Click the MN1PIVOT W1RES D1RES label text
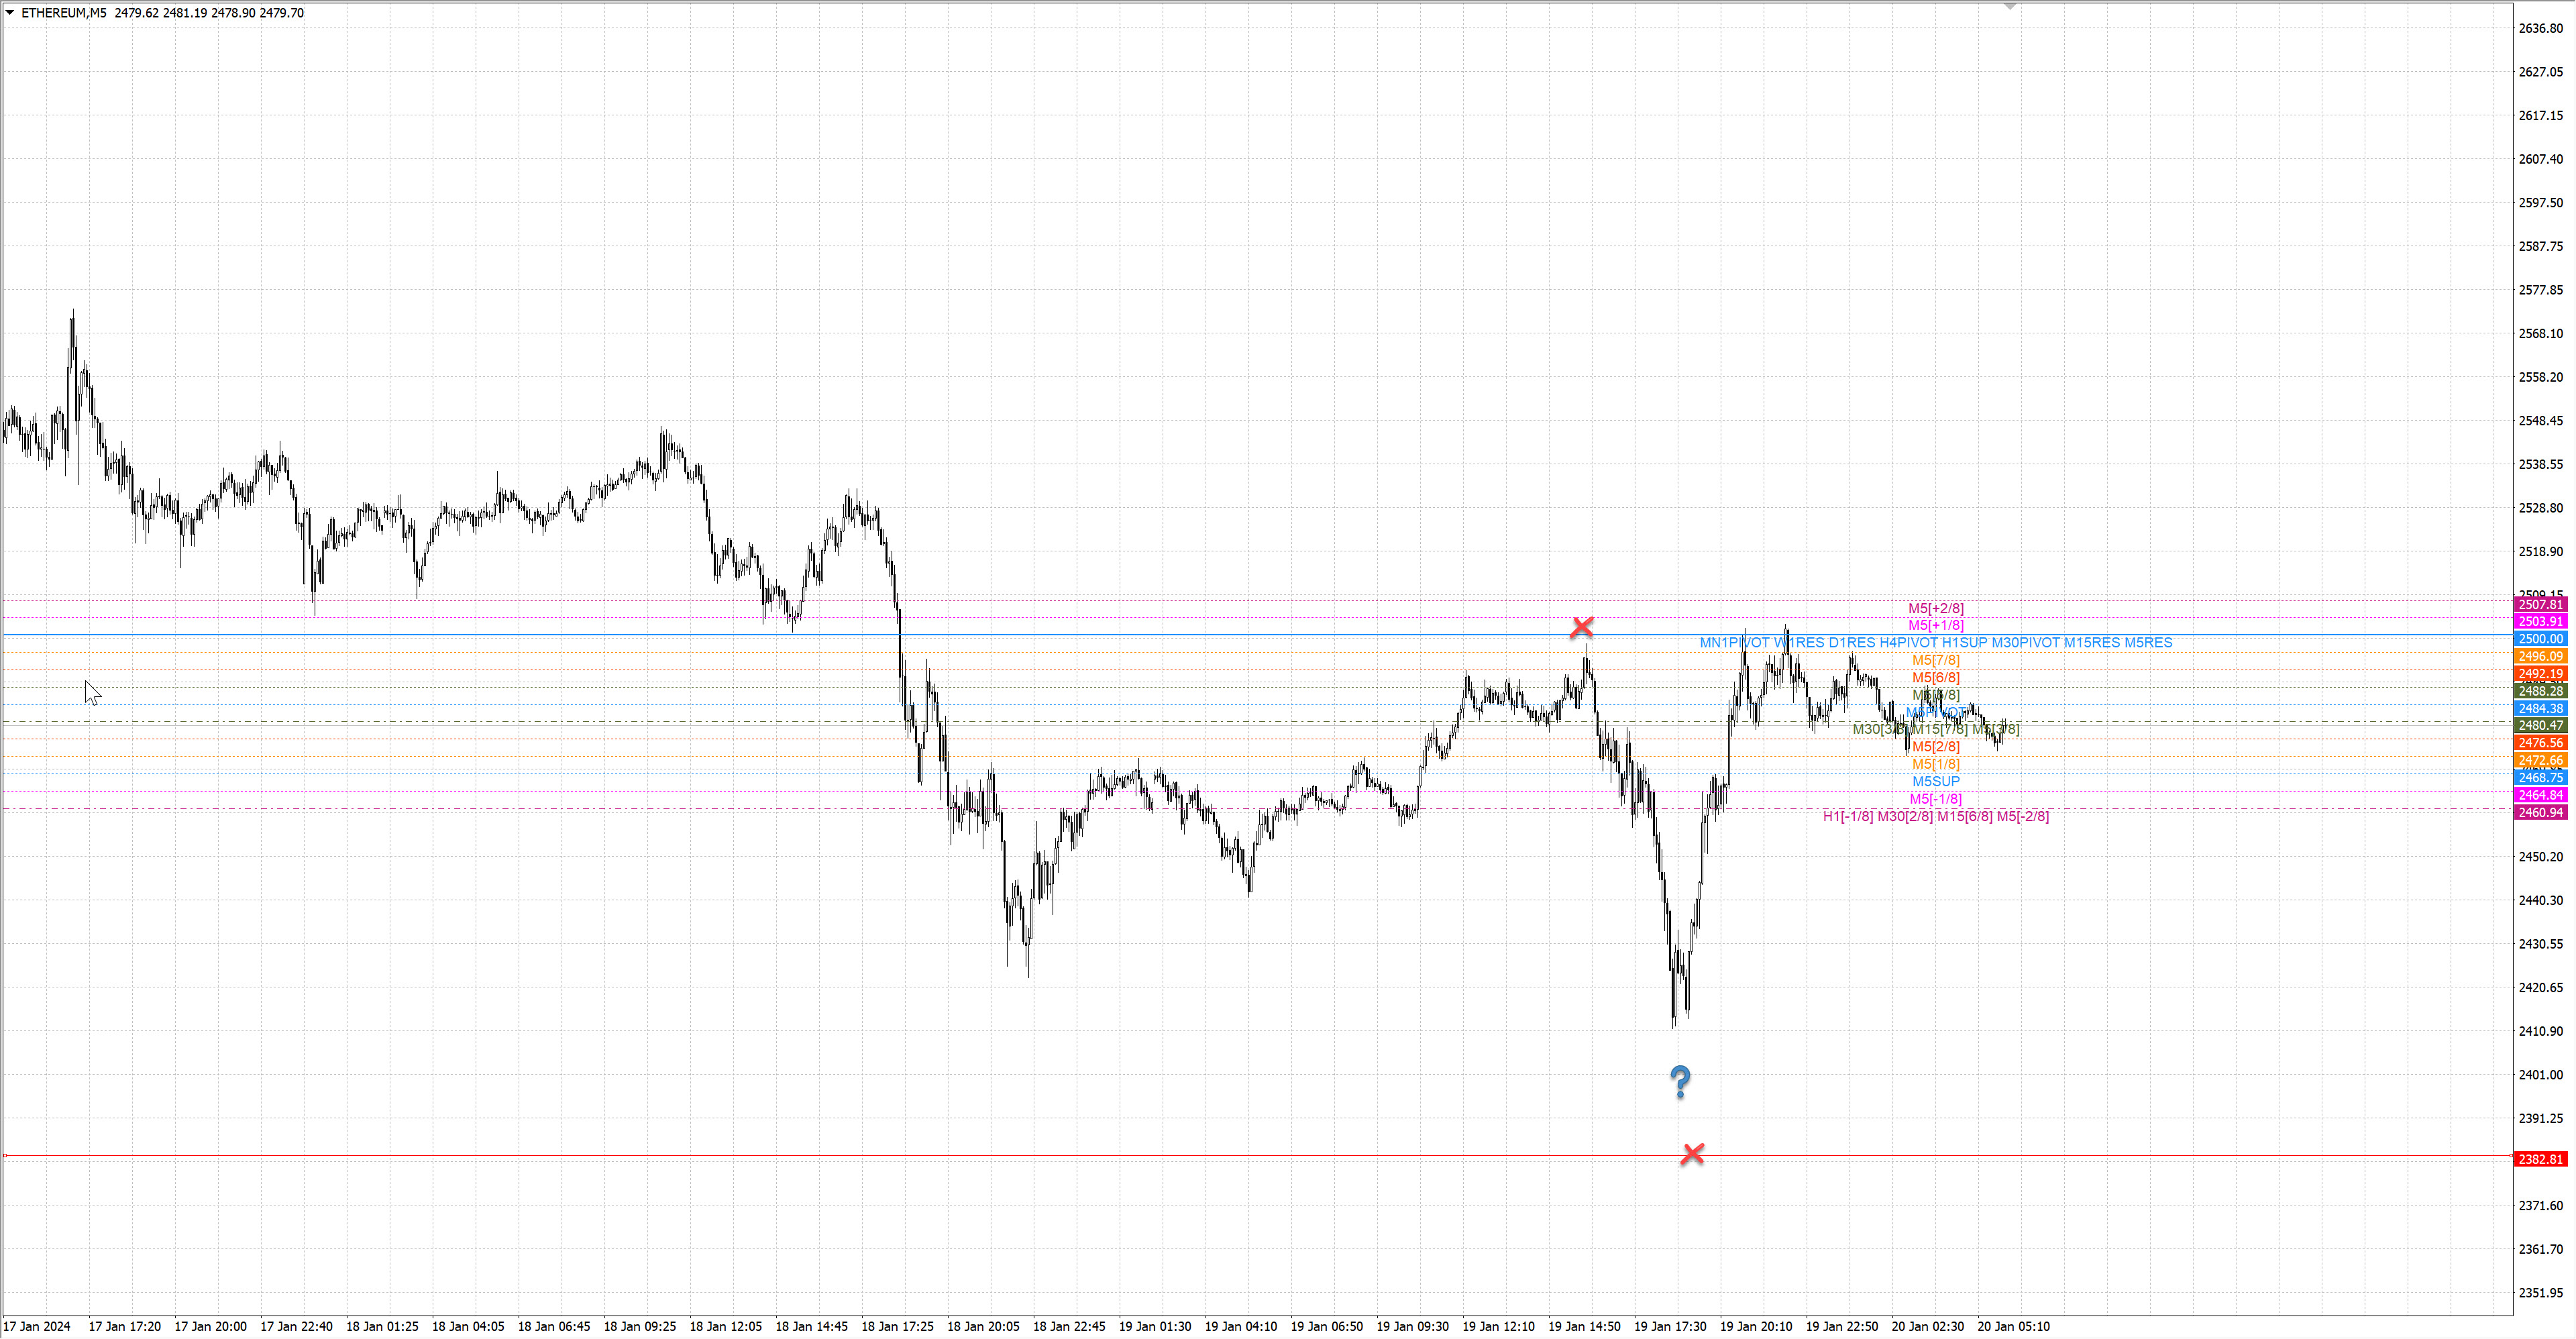The height and width of the screenshot is (1339, 2576). 1787,642
